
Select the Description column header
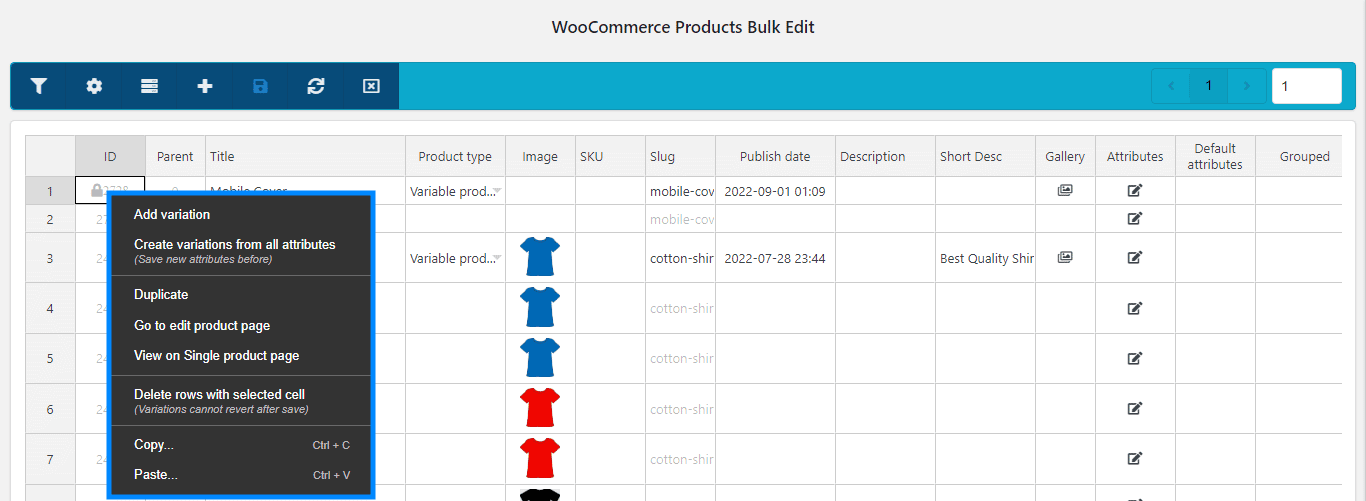click(x=885, y=156)
